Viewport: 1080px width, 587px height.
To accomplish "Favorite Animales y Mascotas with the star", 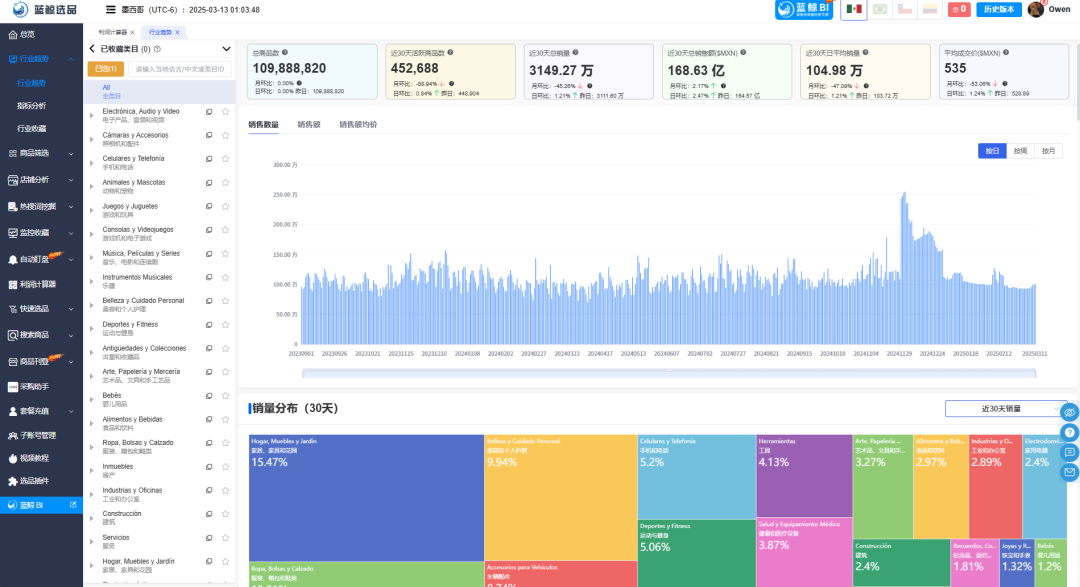I will pos(225,183).
